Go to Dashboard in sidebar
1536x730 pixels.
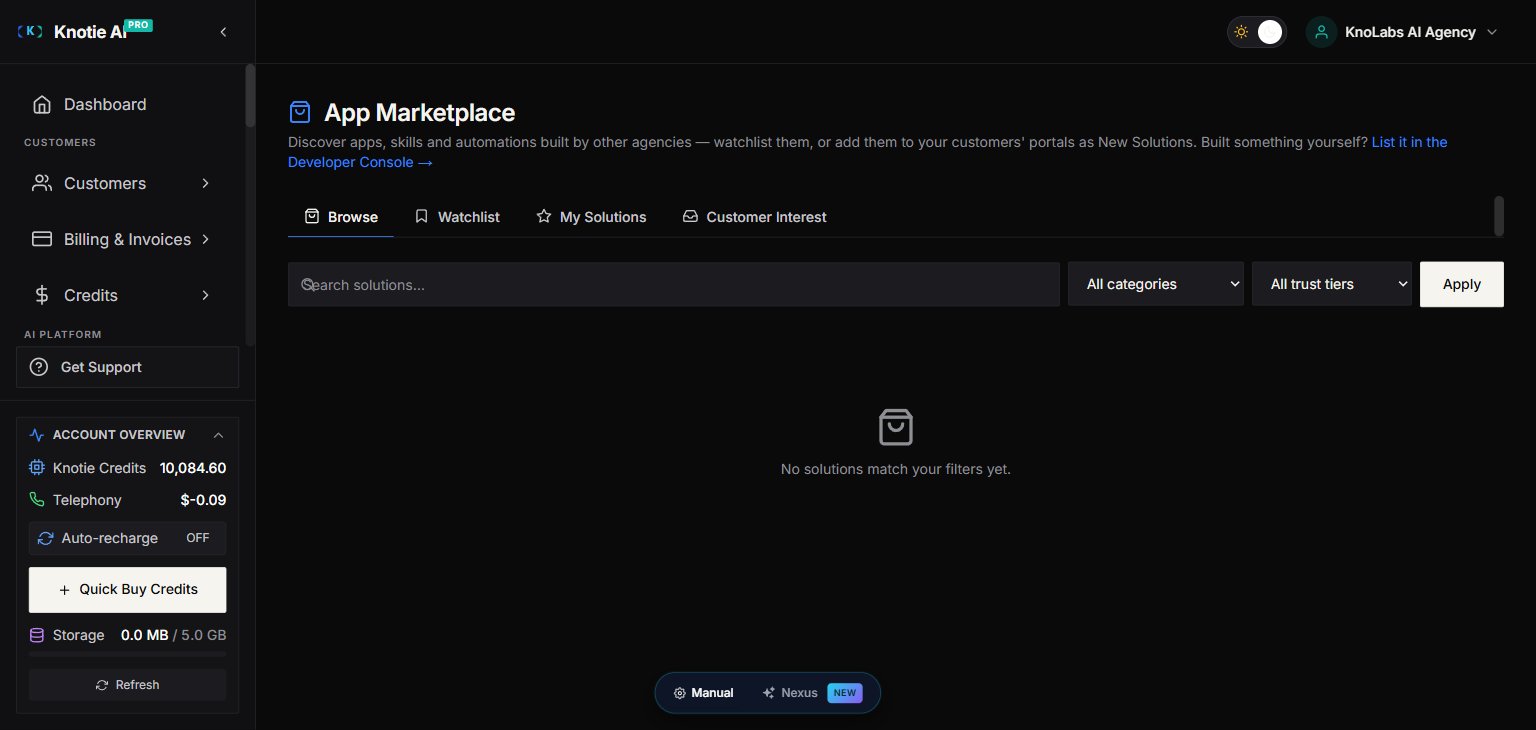pos(127,104)
